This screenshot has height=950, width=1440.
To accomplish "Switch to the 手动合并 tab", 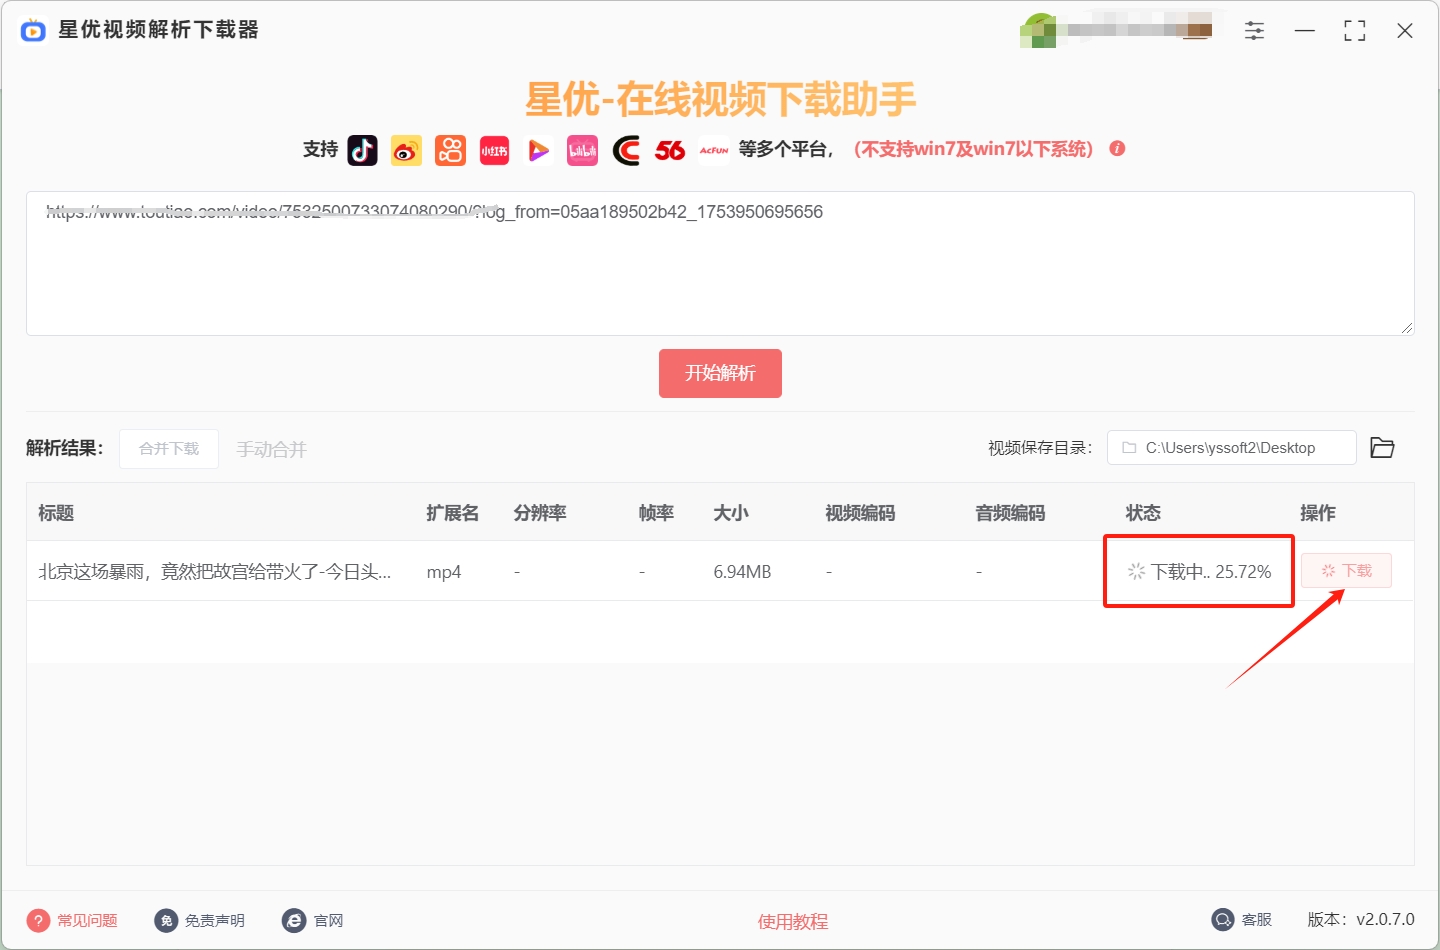I will pos(271,449).
